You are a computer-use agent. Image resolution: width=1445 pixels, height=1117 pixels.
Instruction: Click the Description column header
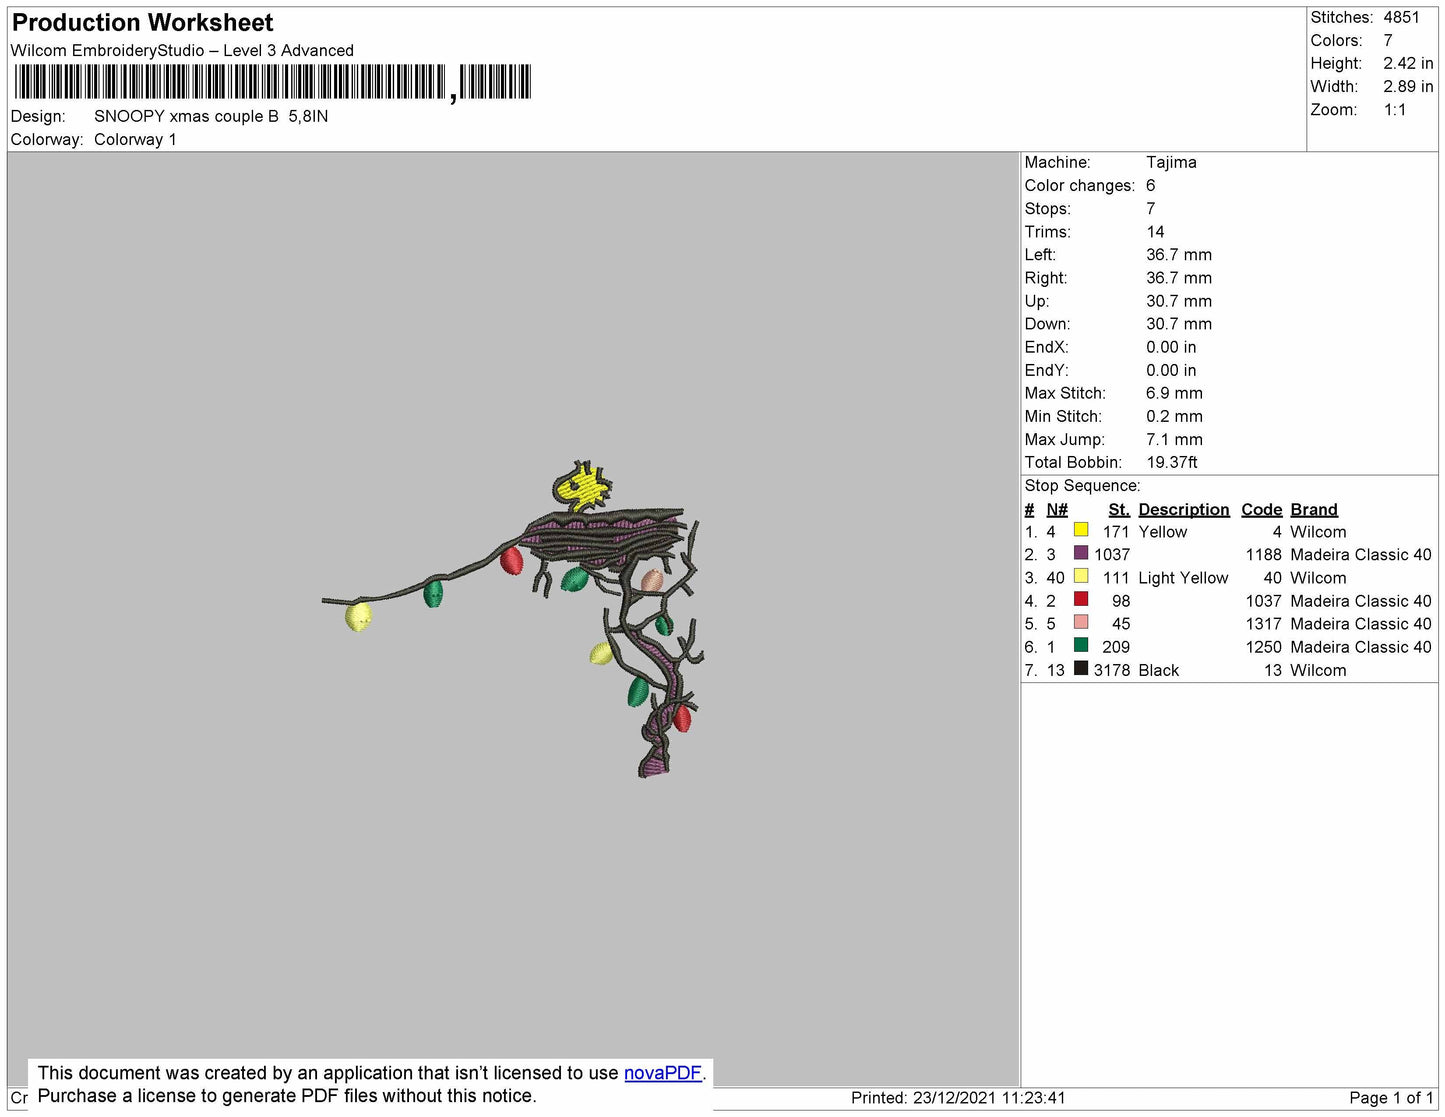(x=1184, y=509)
